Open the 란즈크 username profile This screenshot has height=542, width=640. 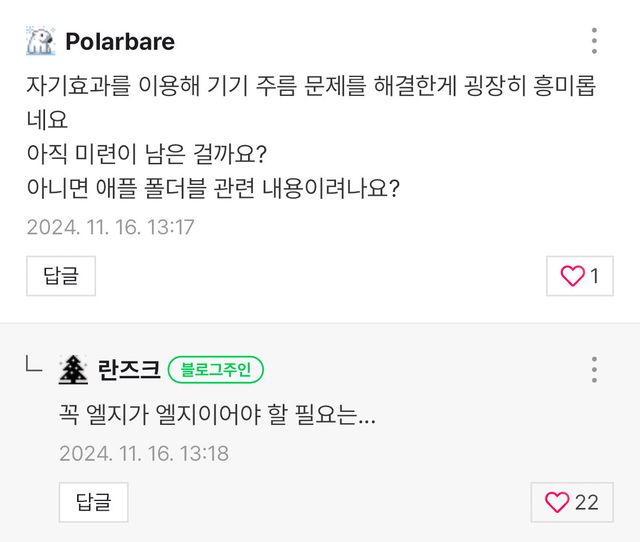pyautogui.click(x=129, y=370)
